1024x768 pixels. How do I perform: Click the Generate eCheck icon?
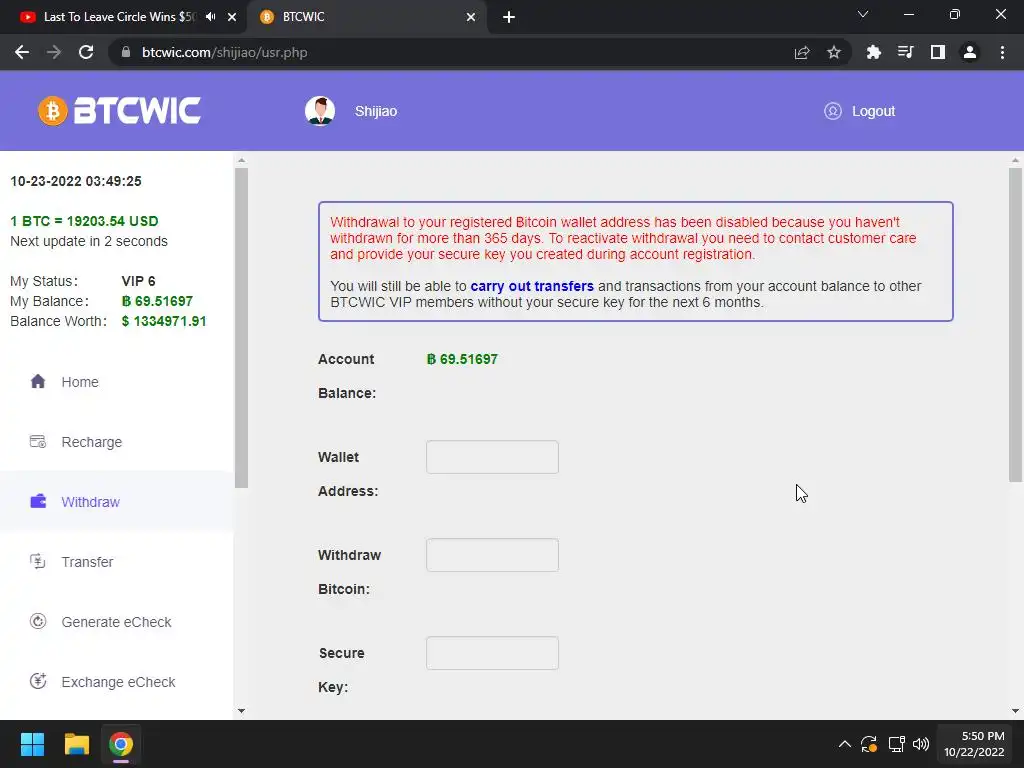coord(38,621)
